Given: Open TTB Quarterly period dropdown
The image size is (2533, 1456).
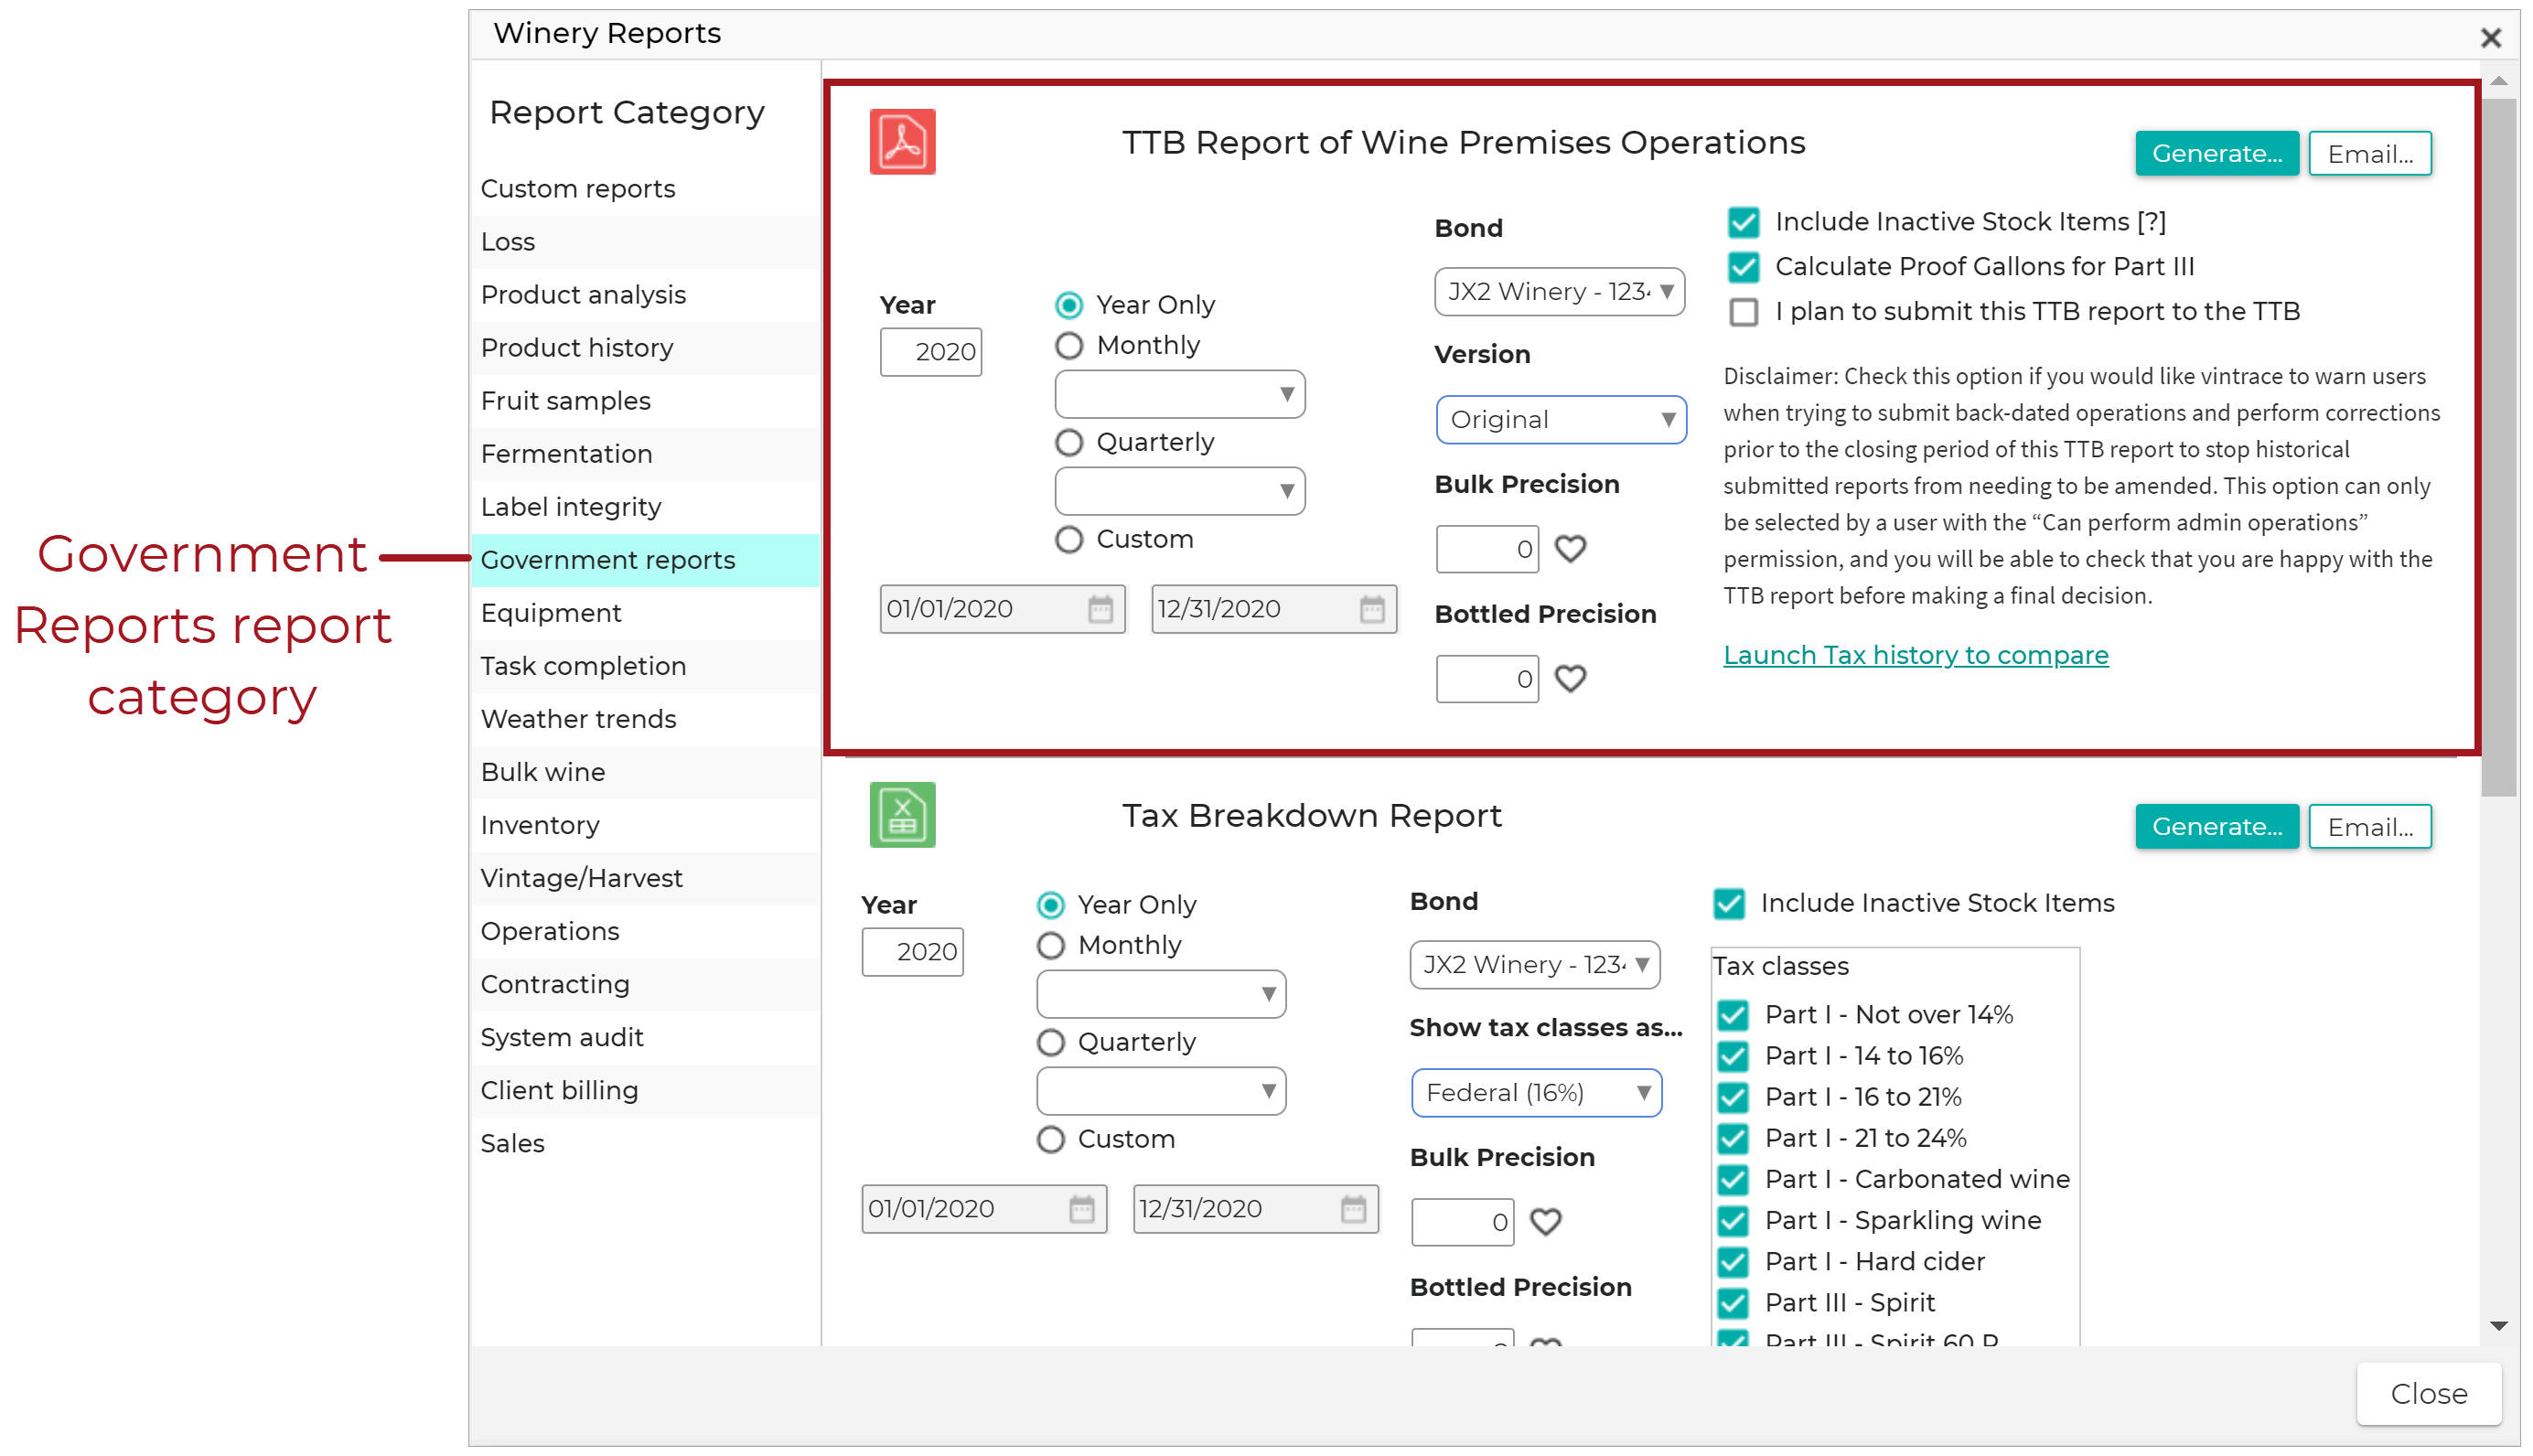Looking at the screenshot, I should (x=1179, y=491).
